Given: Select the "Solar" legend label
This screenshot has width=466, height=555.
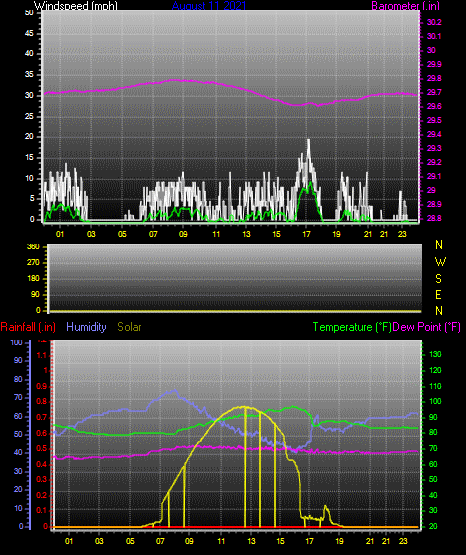Looking at the screenshot, I should [129, 327].
